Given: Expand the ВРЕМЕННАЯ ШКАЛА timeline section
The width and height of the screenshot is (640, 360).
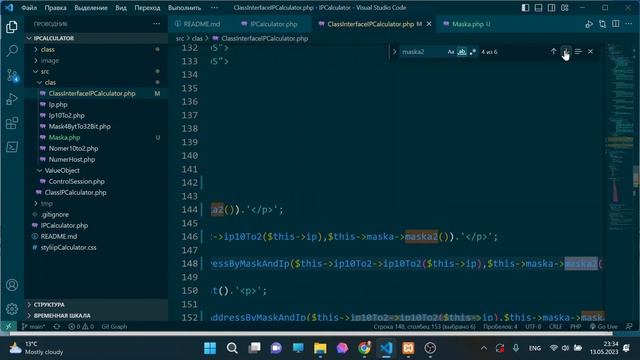Looking at the screenshot, I should click(96, 316).
